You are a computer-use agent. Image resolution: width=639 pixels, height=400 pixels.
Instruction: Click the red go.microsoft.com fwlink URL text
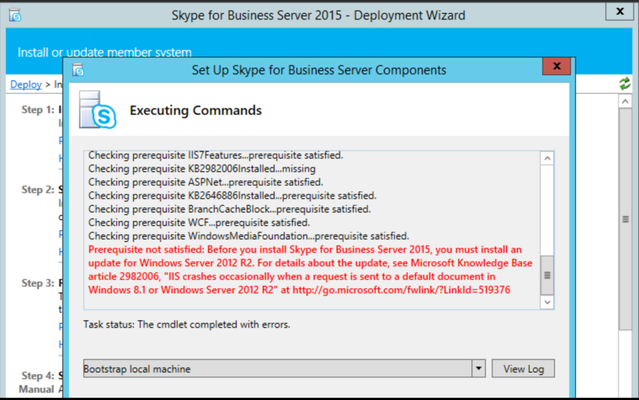[401, 290]
